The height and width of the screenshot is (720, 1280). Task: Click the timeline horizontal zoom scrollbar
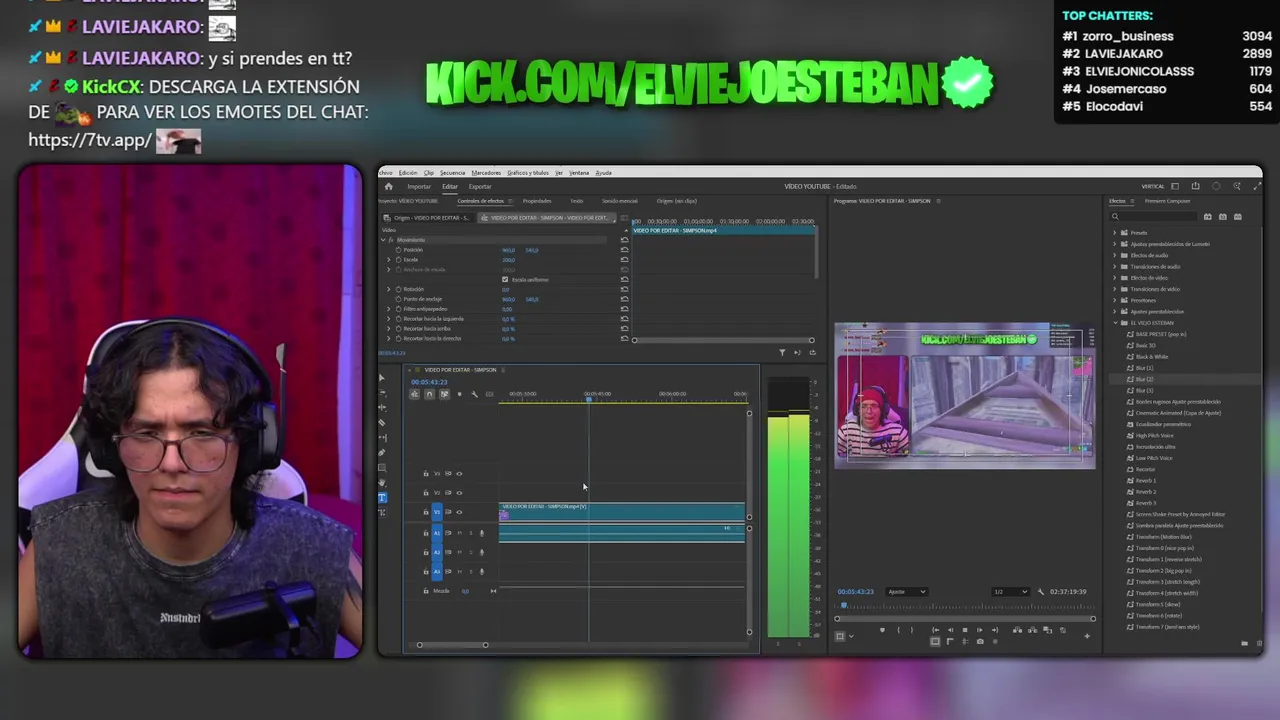pyautogui.click(x=452, y=645)
